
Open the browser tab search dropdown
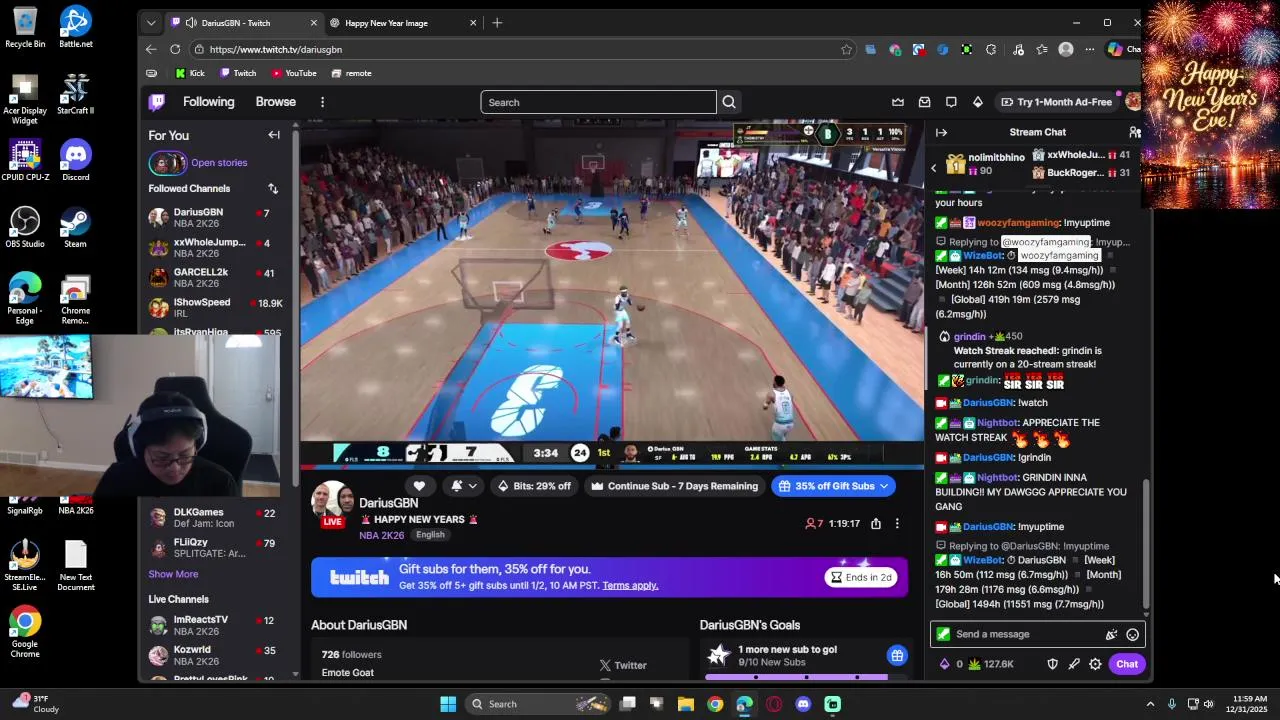tap(151, 23)
